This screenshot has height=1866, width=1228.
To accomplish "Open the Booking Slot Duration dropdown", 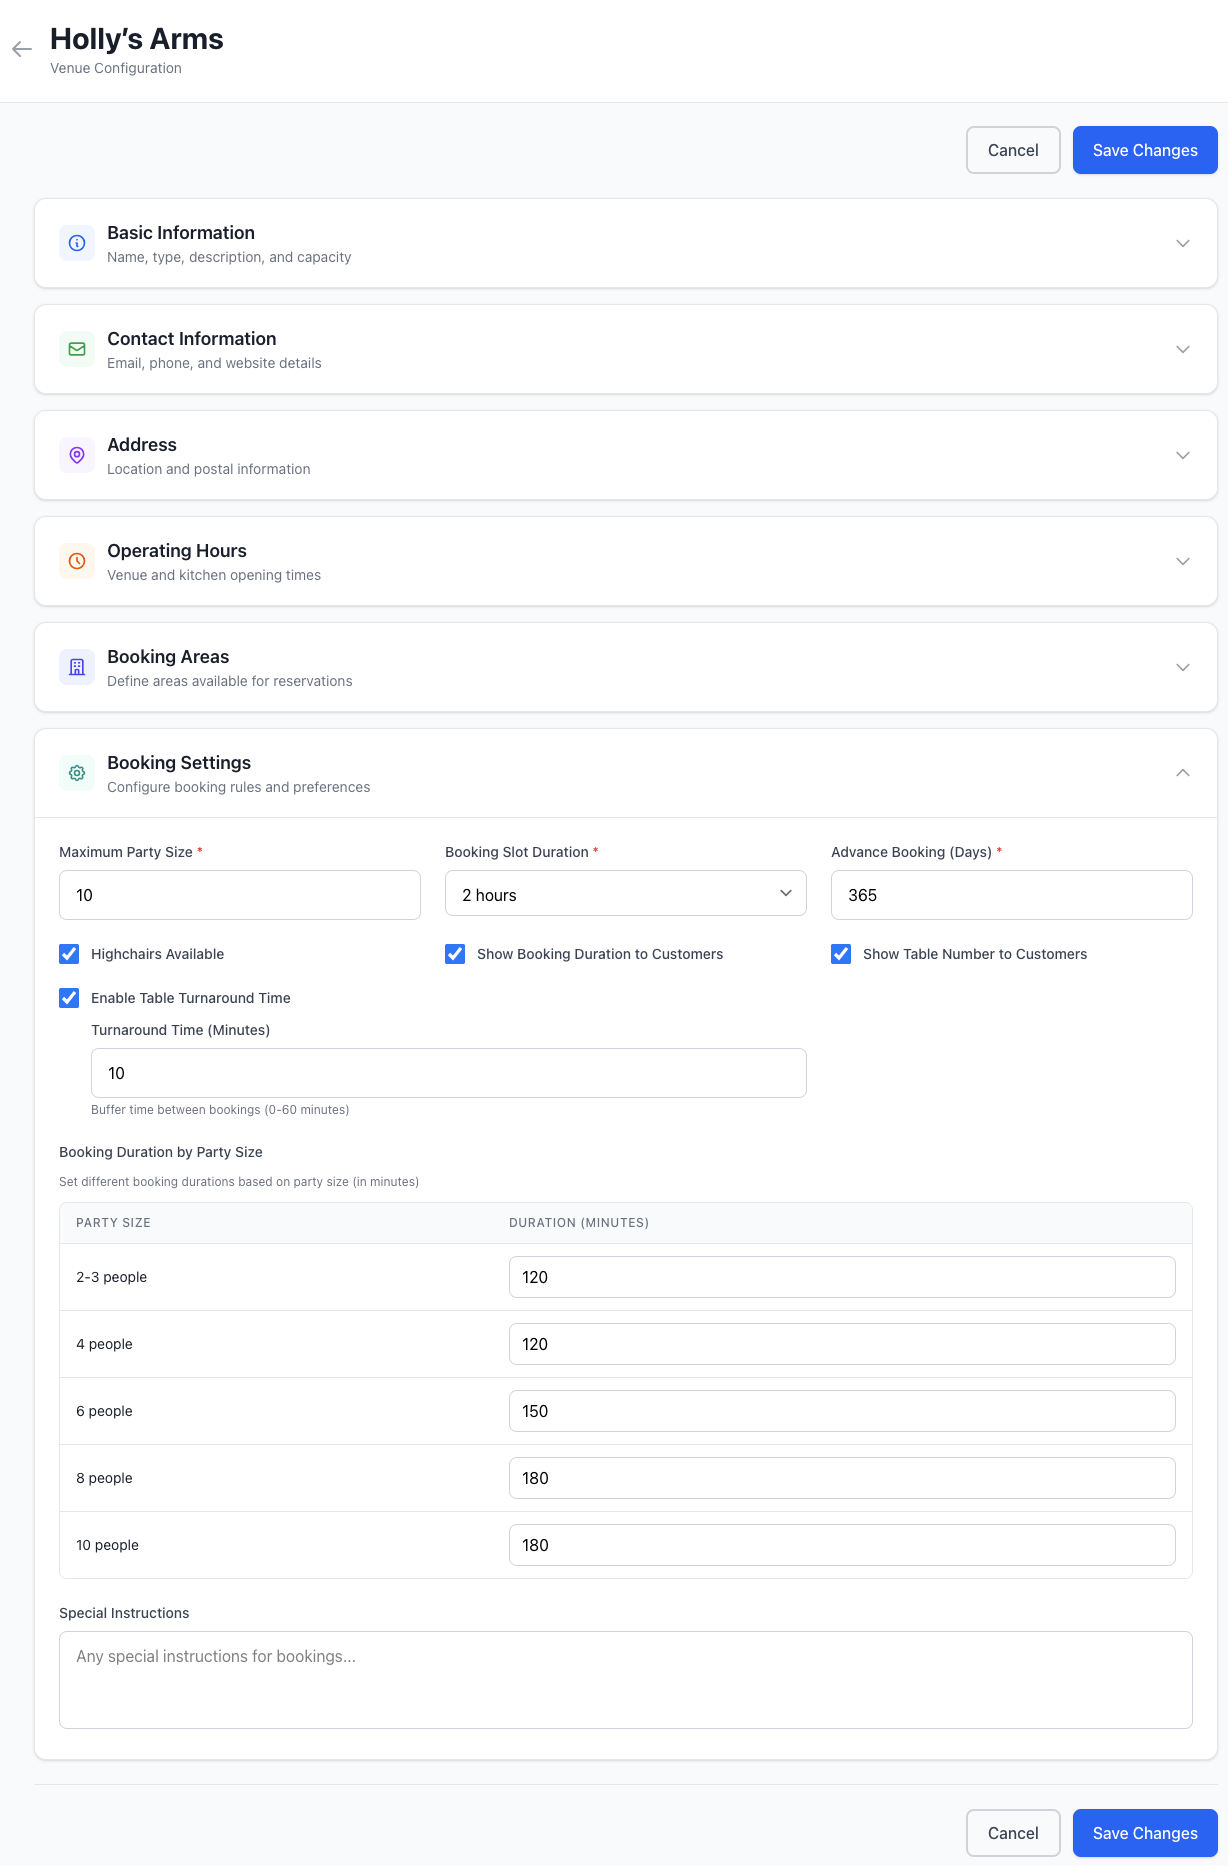I will tap(625, 894).
